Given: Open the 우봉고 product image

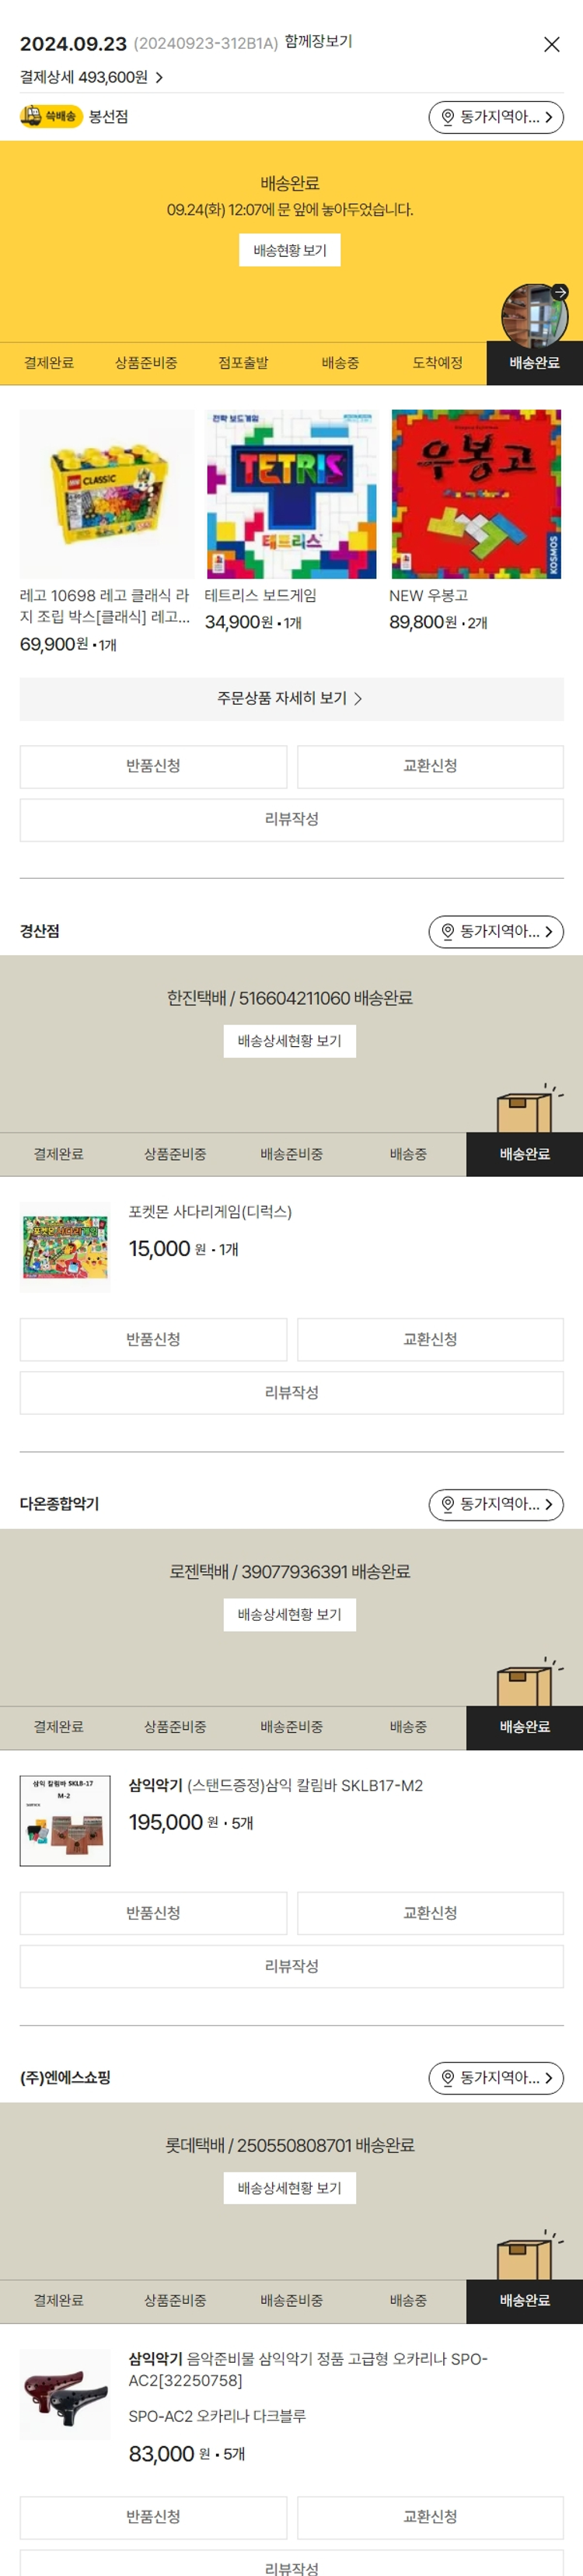Looking at the screenshot, I should coord(476,494).
